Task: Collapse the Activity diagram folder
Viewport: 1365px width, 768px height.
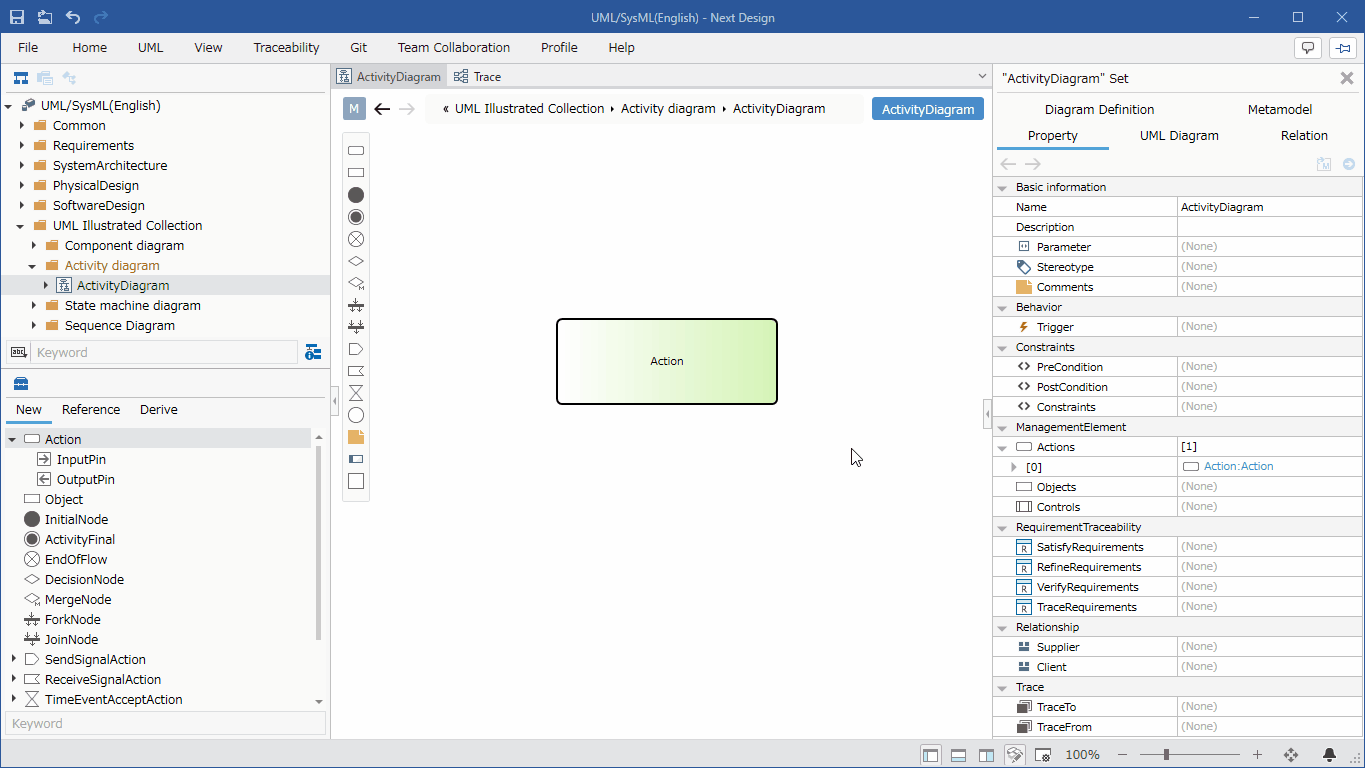Action: point(34,265)
